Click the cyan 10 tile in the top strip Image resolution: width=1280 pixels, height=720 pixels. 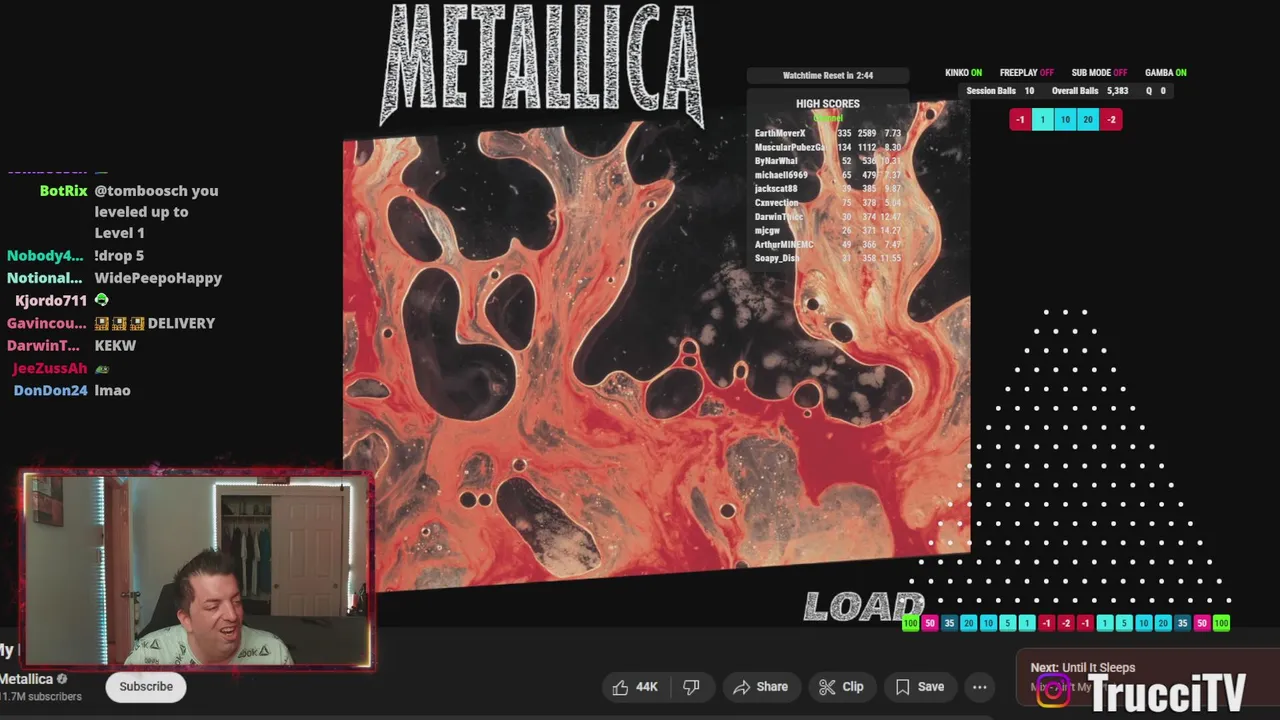(x=1065, y=119)
